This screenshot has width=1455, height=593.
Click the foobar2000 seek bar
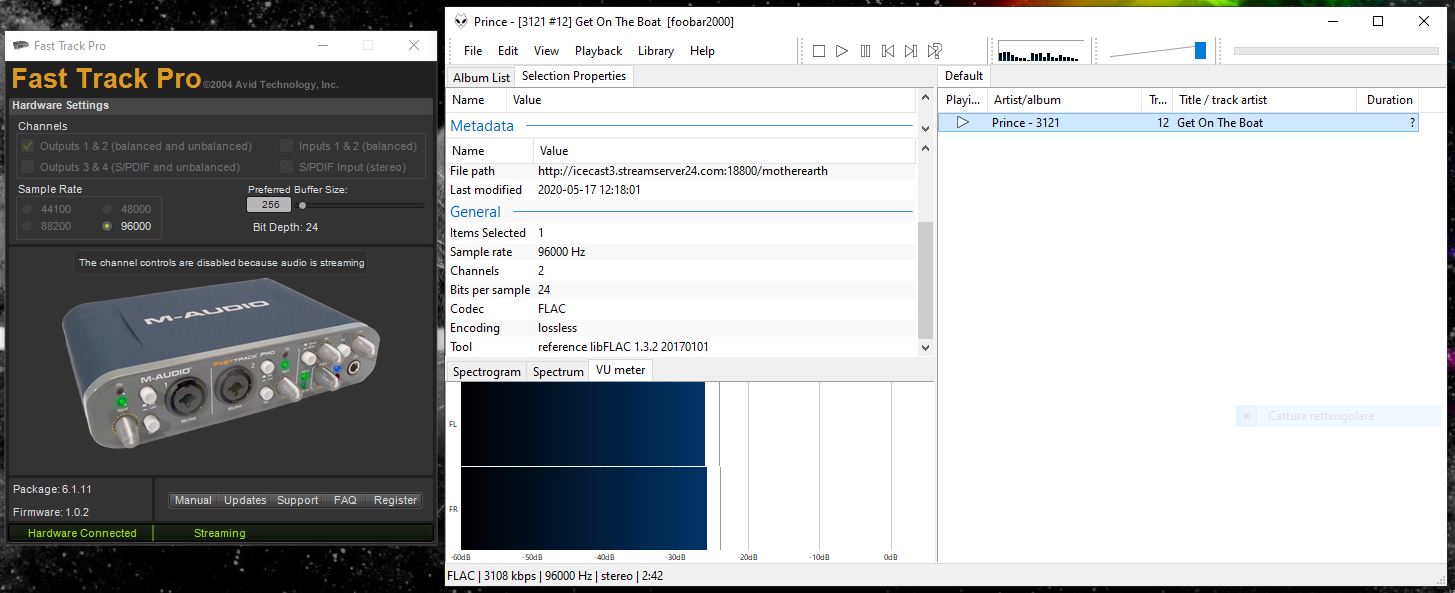(x=1336, y=51)
